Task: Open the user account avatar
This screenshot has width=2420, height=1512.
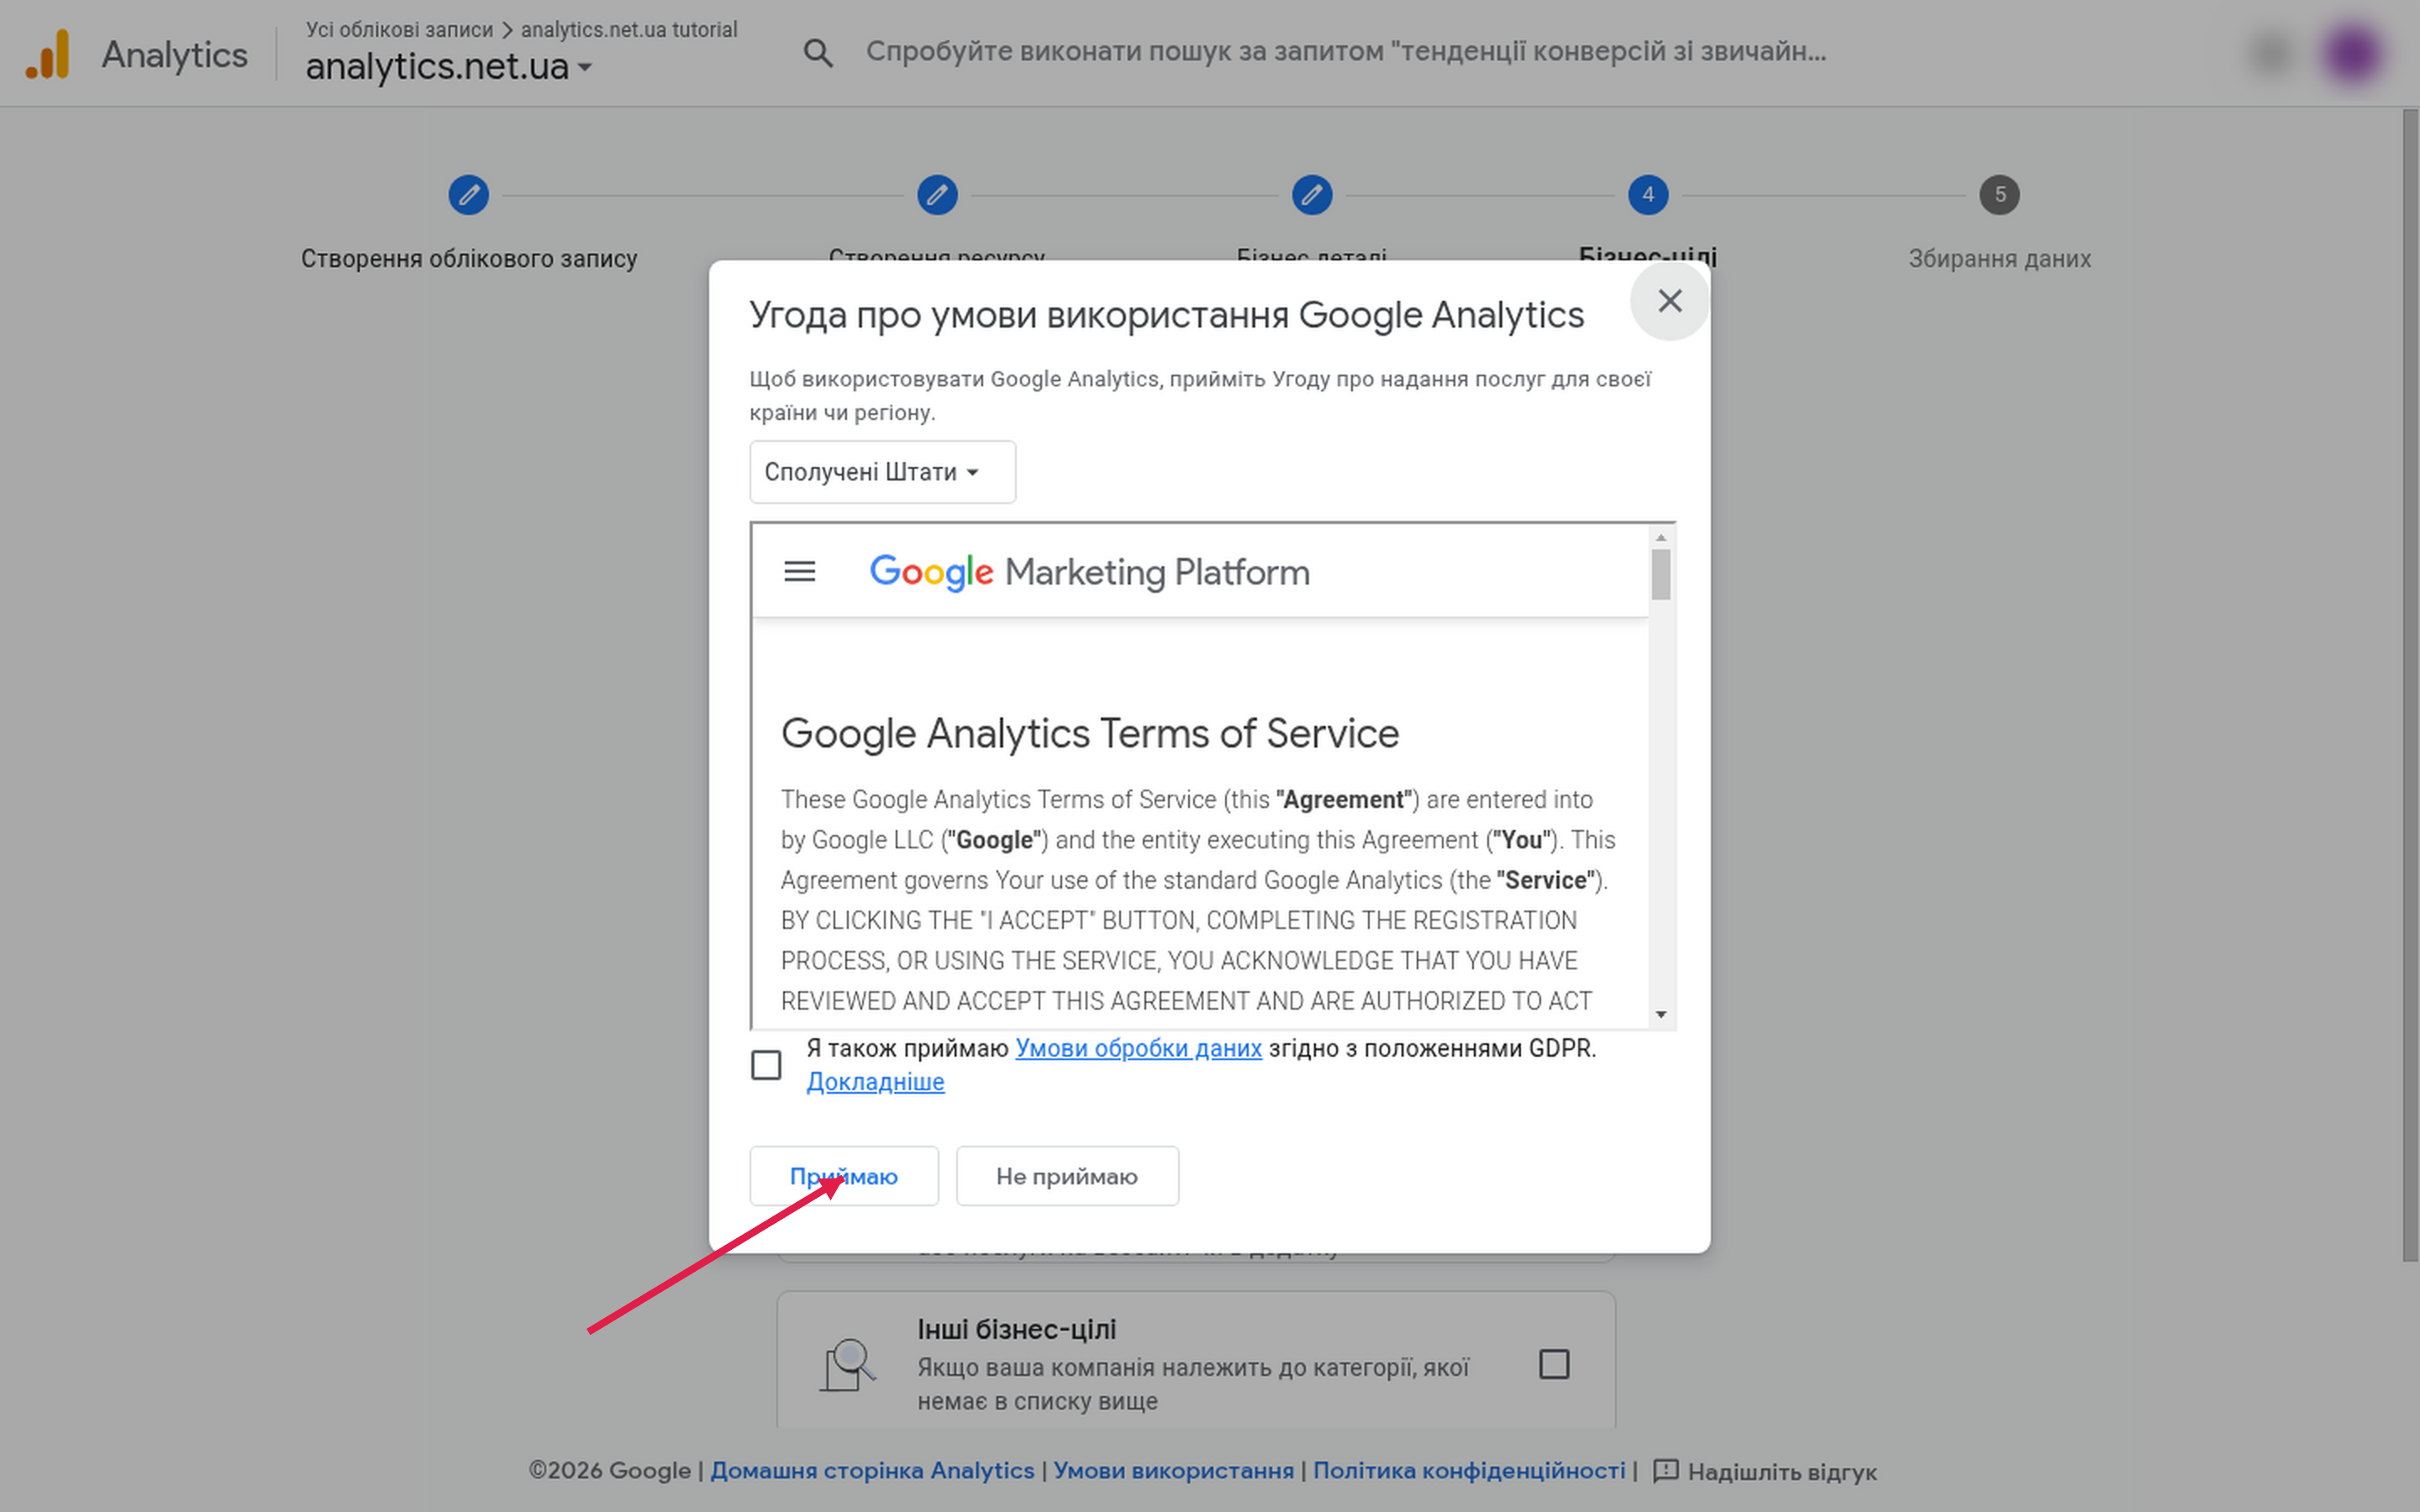Action: (2352, 52)
